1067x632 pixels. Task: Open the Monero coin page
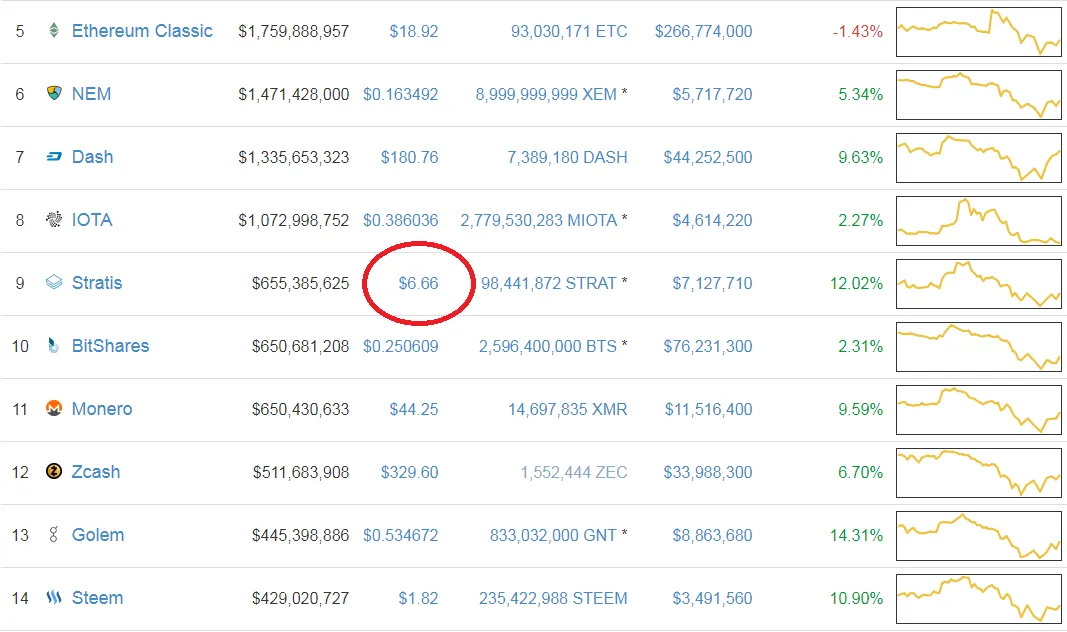tap(102, 409)
